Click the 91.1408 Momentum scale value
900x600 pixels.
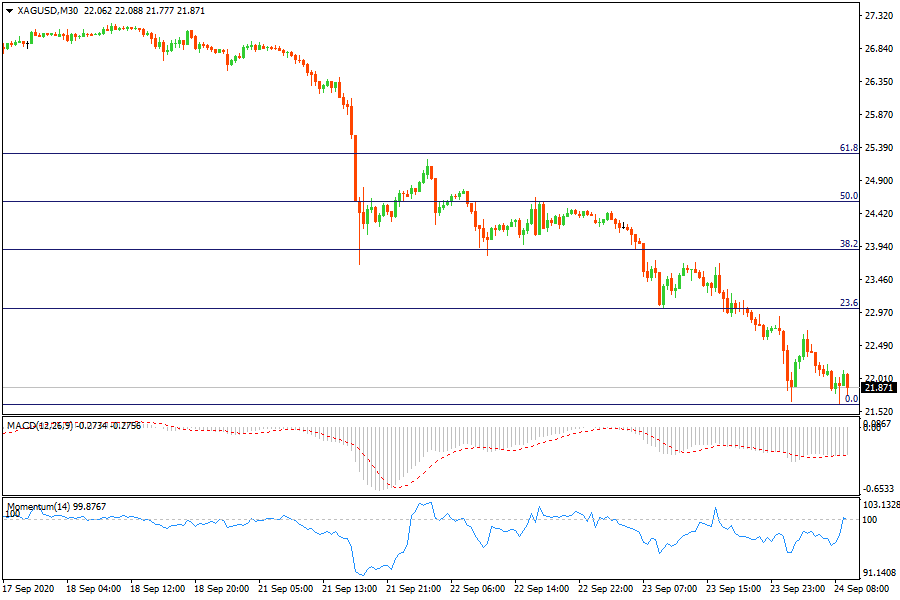(880, 573)
